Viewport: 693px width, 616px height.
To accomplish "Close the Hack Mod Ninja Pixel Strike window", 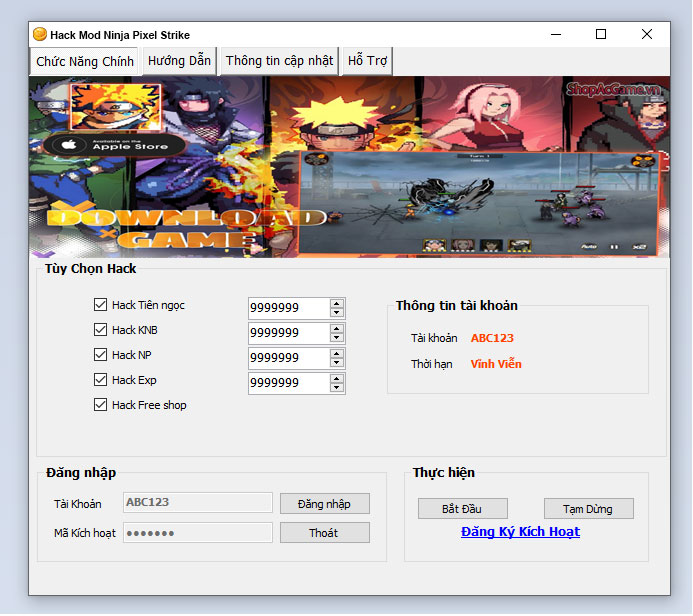I will point(647,34).
